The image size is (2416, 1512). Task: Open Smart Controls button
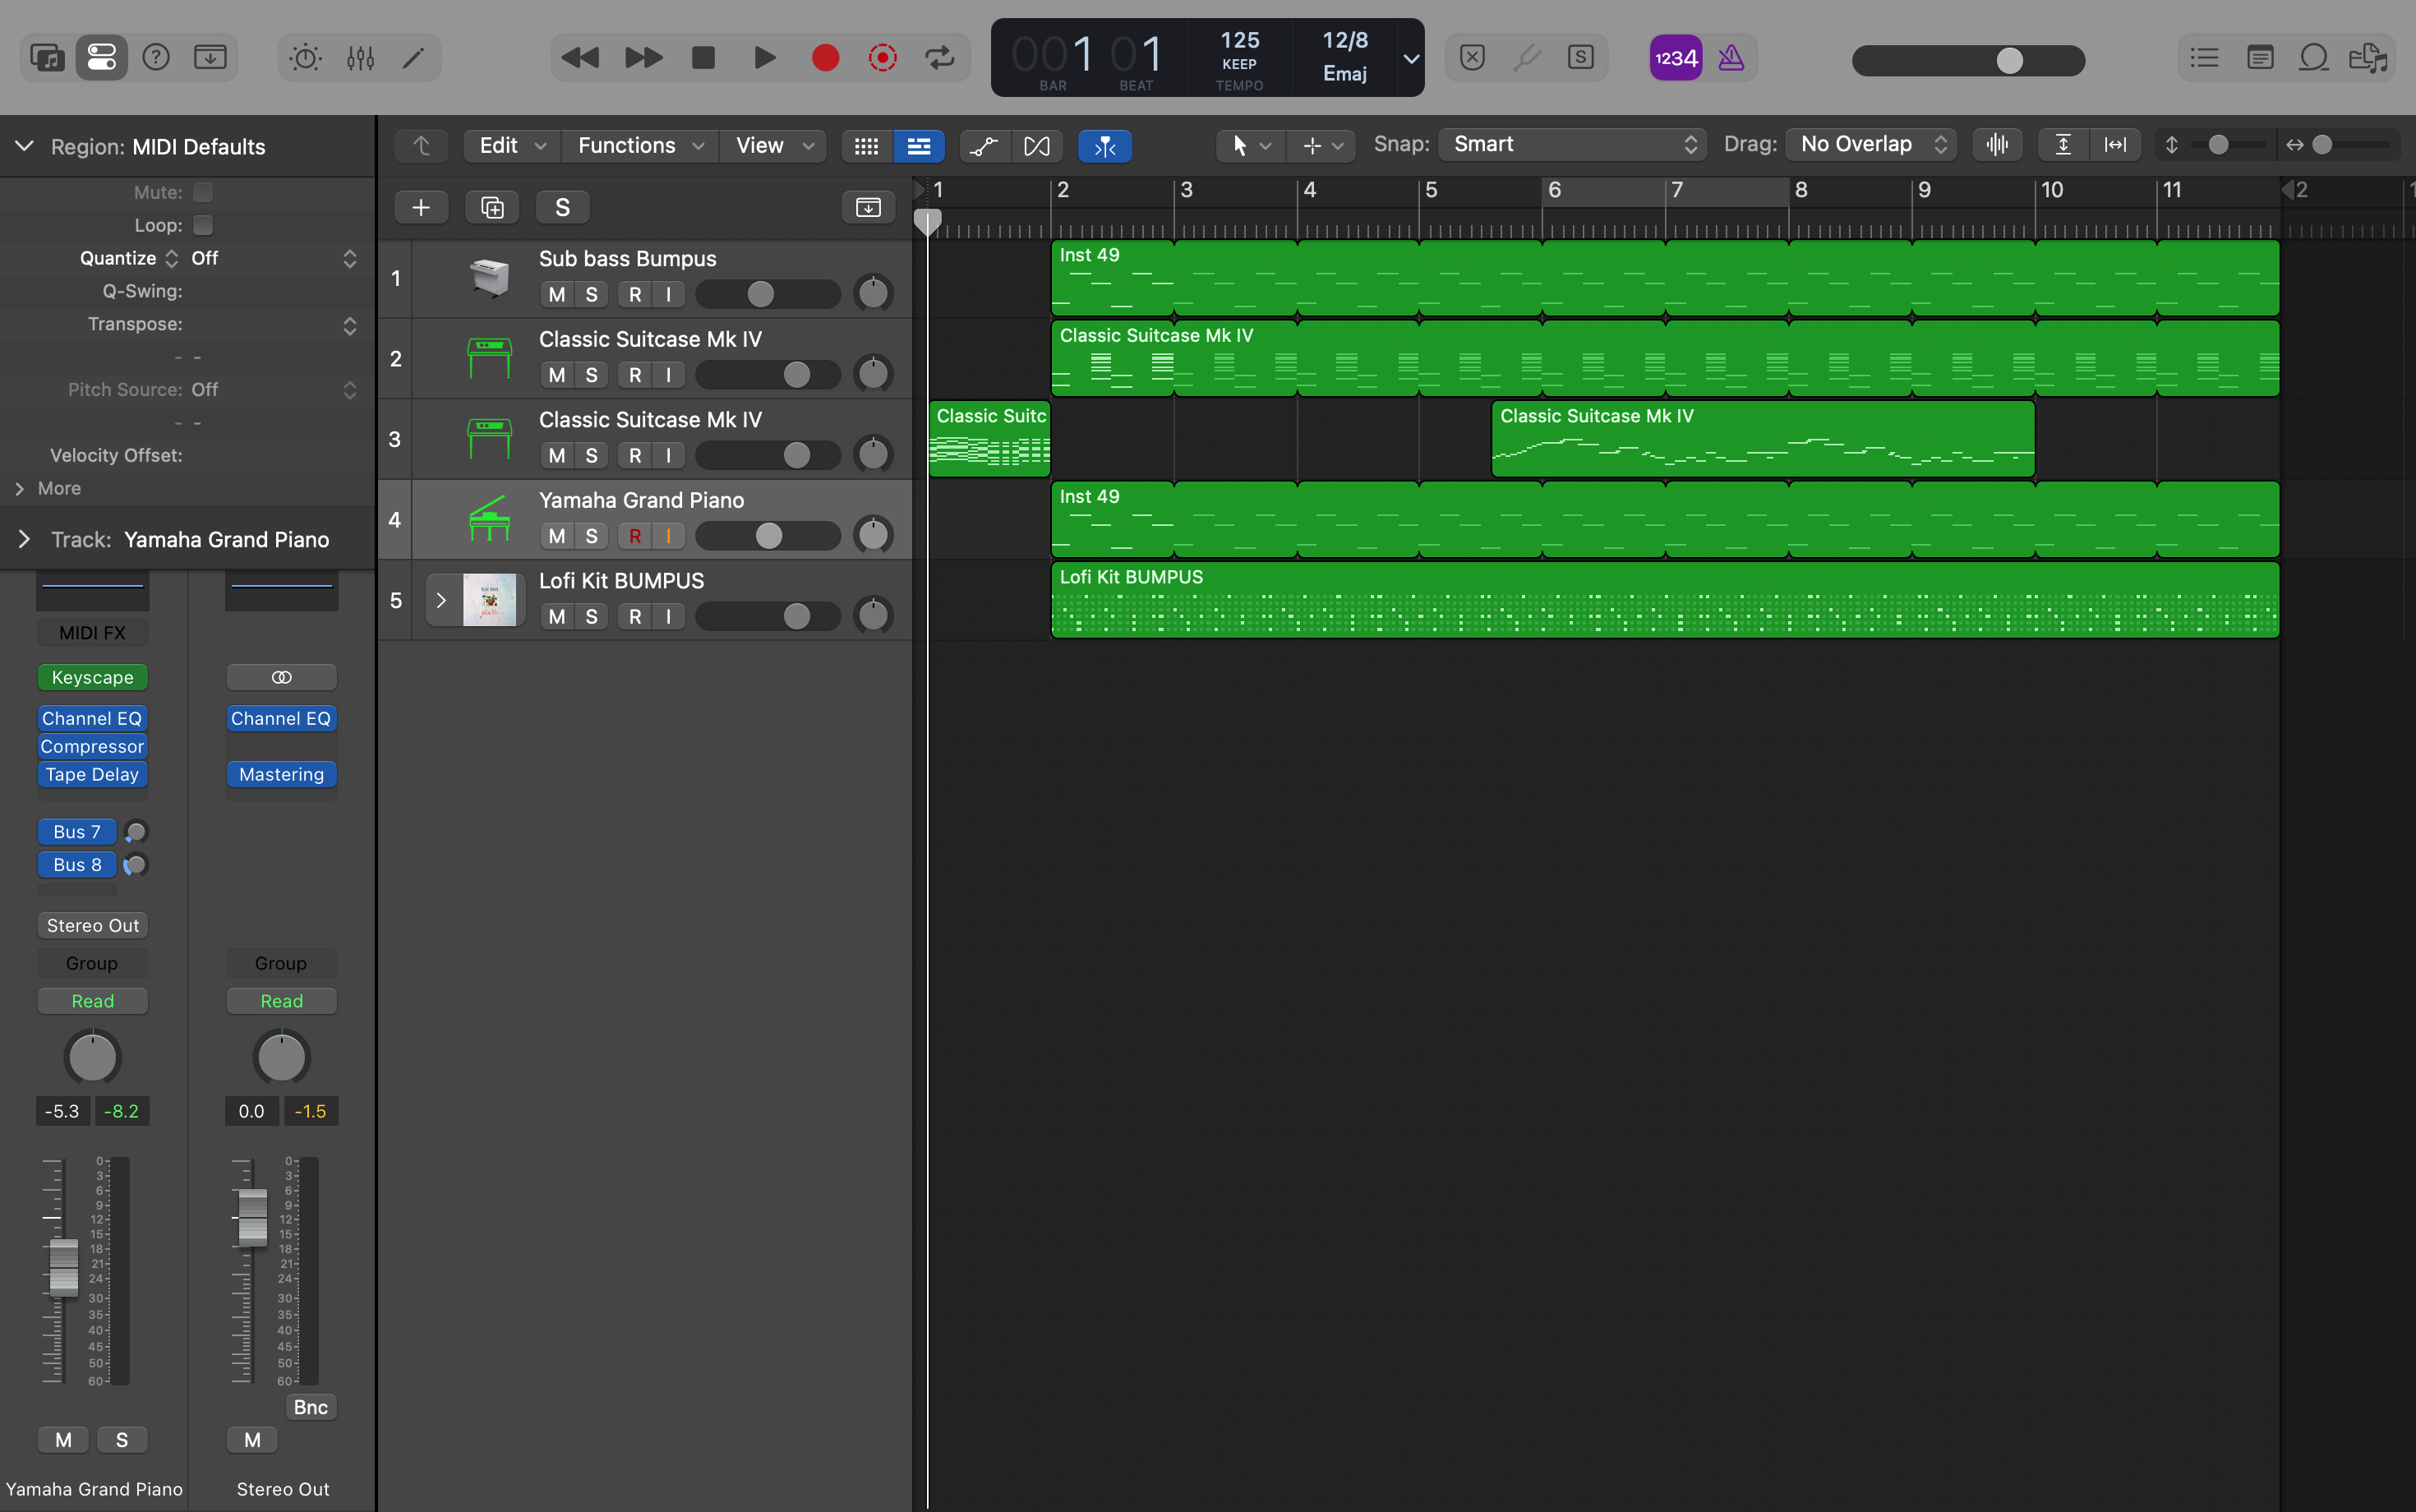point(305,58)
